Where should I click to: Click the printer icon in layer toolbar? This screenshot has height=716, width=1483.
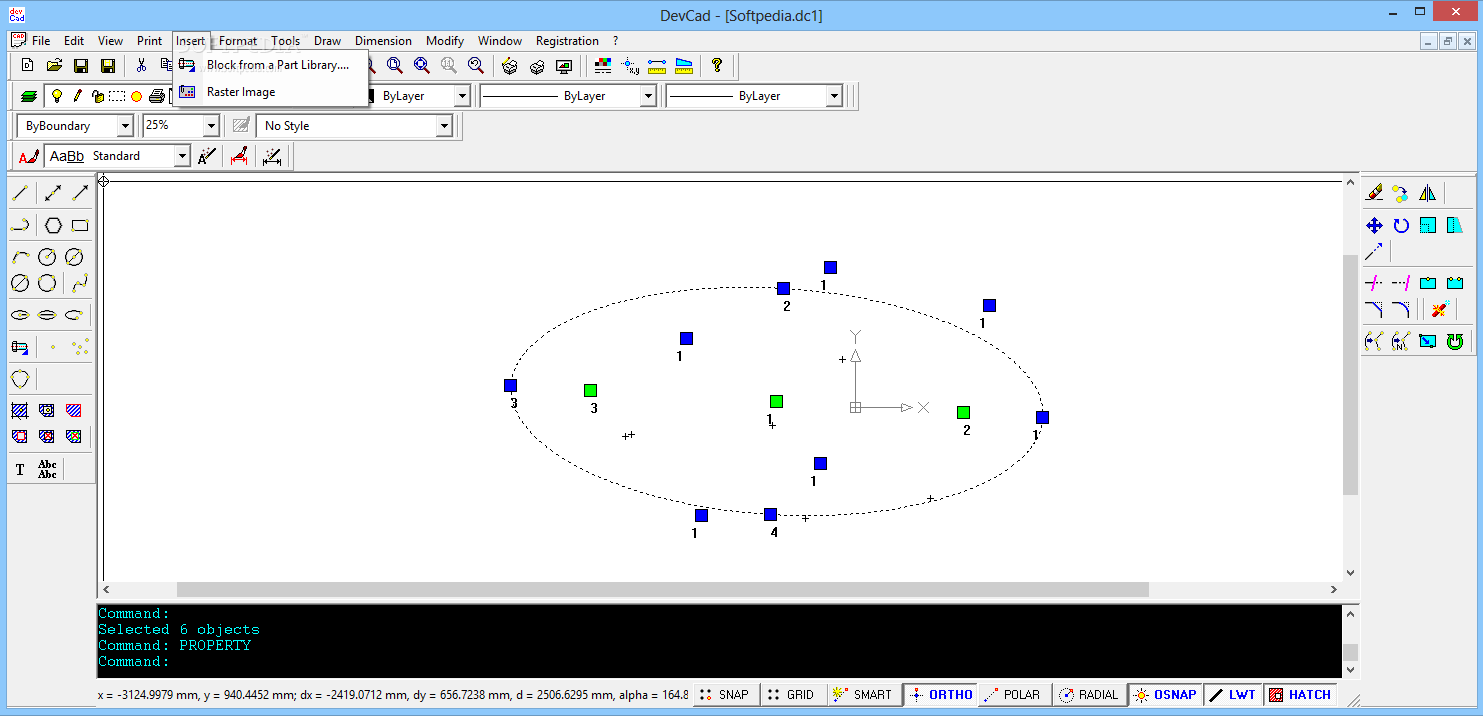coord(157,96)
